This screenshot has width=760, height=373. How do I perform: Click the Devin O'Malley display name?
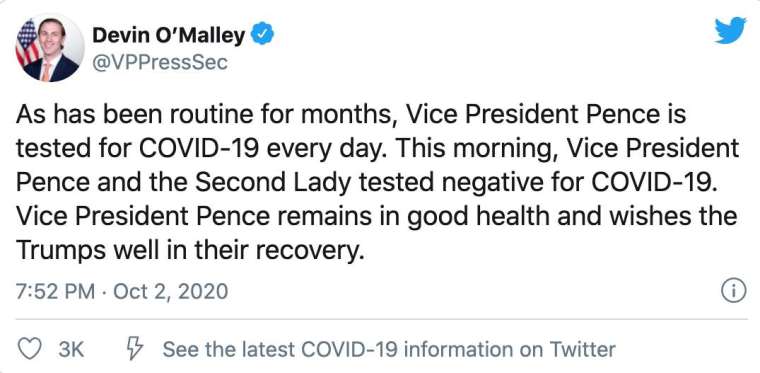click(169, 35)
